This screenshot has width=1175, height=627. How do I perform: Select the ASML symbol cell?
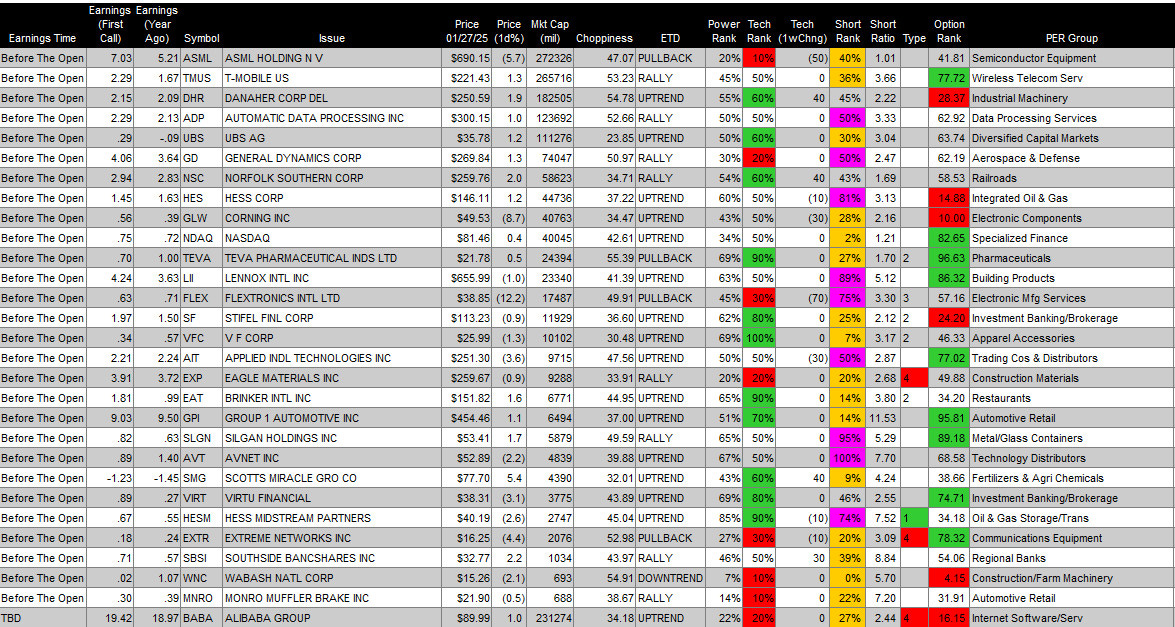[x=201, y=58]
